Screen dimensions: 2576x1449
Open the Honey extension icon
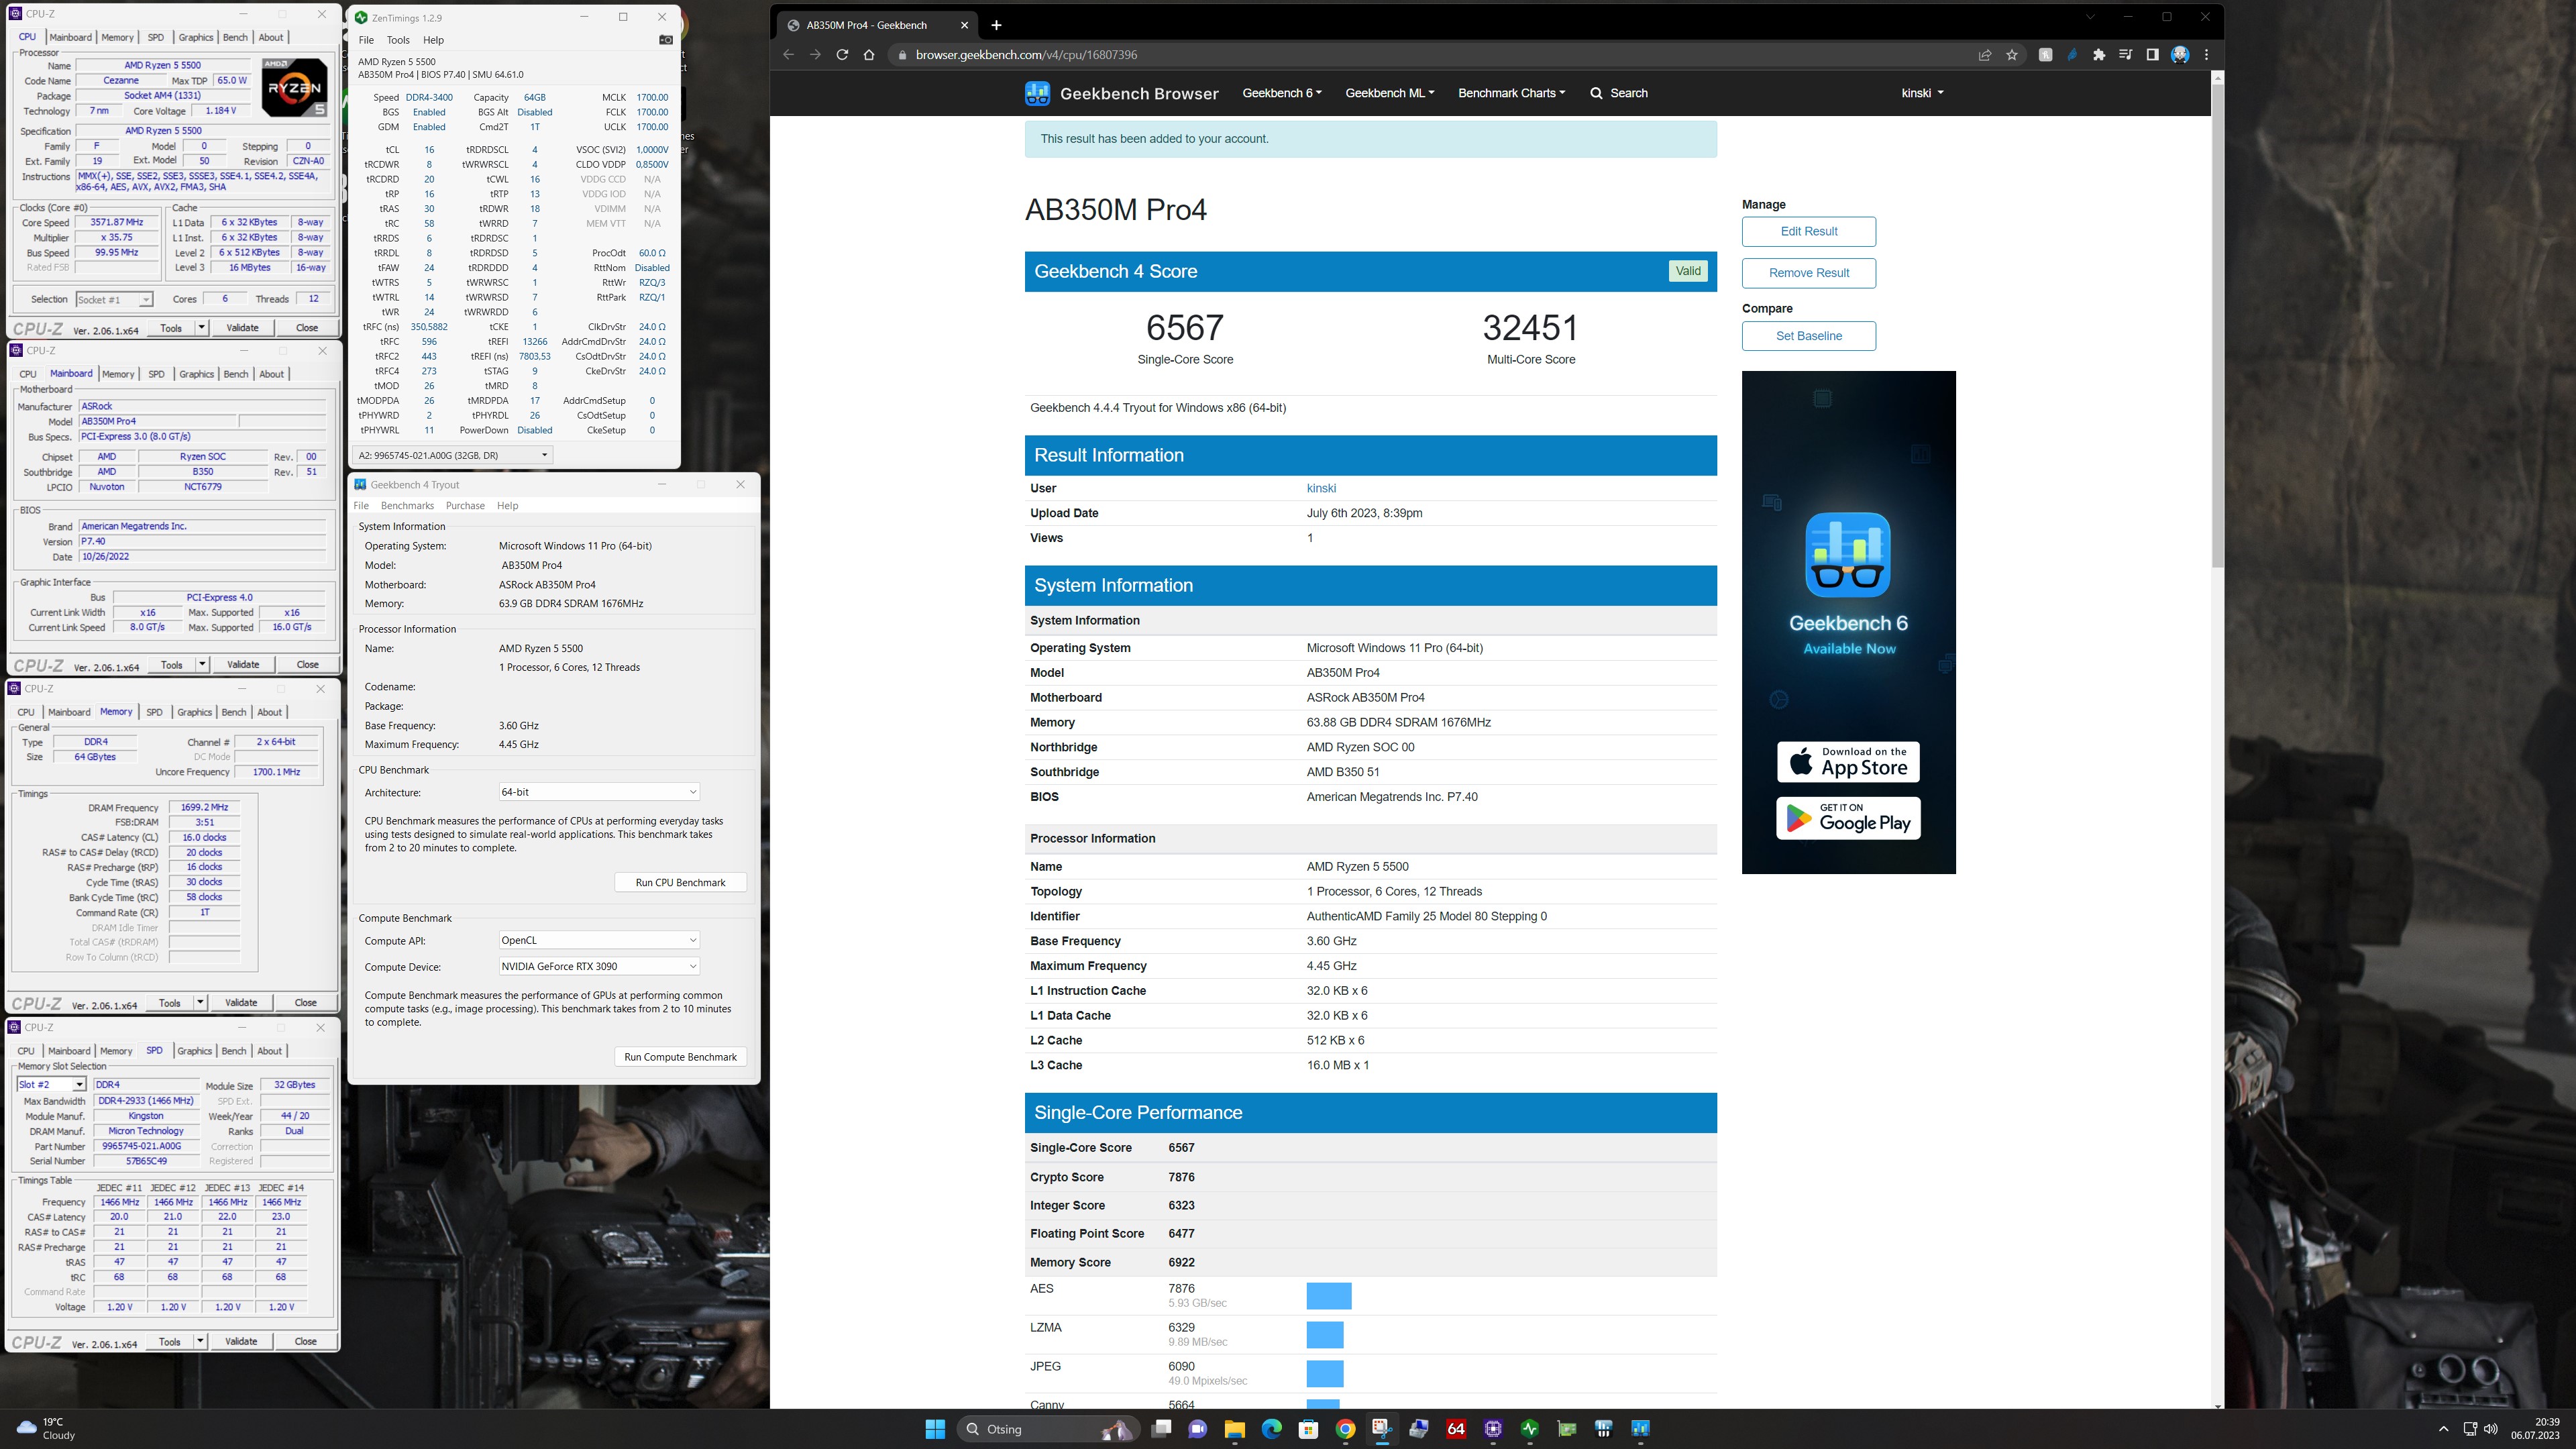point(2045,55)
